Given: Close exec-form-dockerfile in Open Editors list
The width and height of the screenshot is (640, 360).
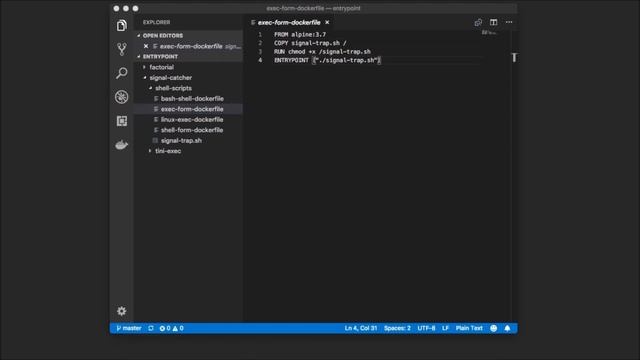Looking at the screenshot, I should coord(146,46).
